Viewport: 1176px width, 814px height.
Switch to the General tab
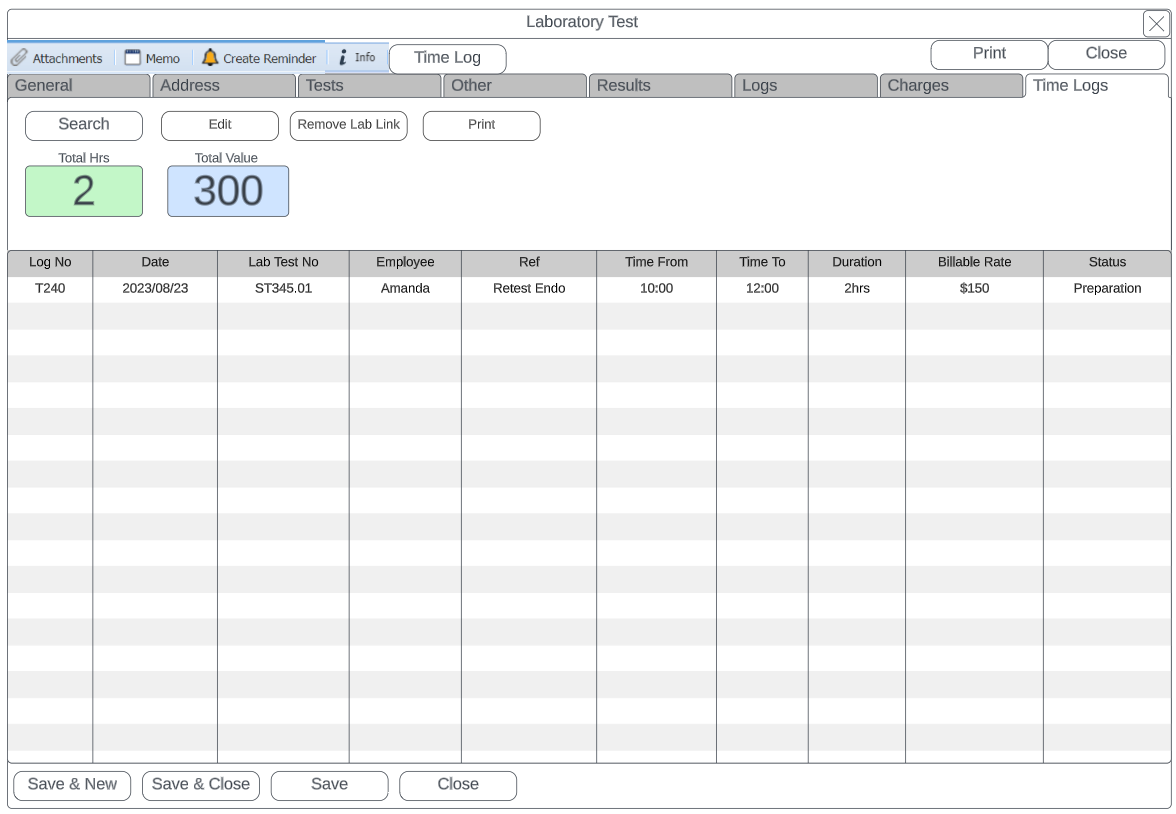(79, 86)
